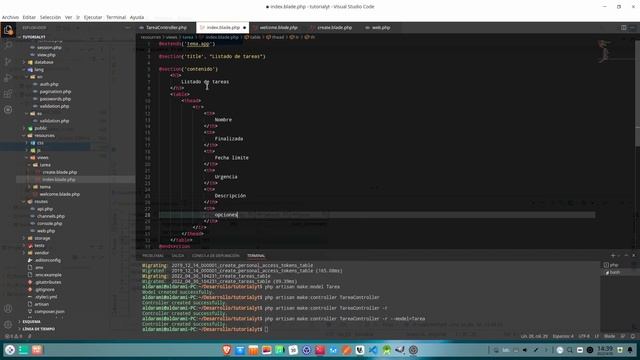Click the UTF-8 encoding status item
The image size is (640, 360).
pos(584,336)
